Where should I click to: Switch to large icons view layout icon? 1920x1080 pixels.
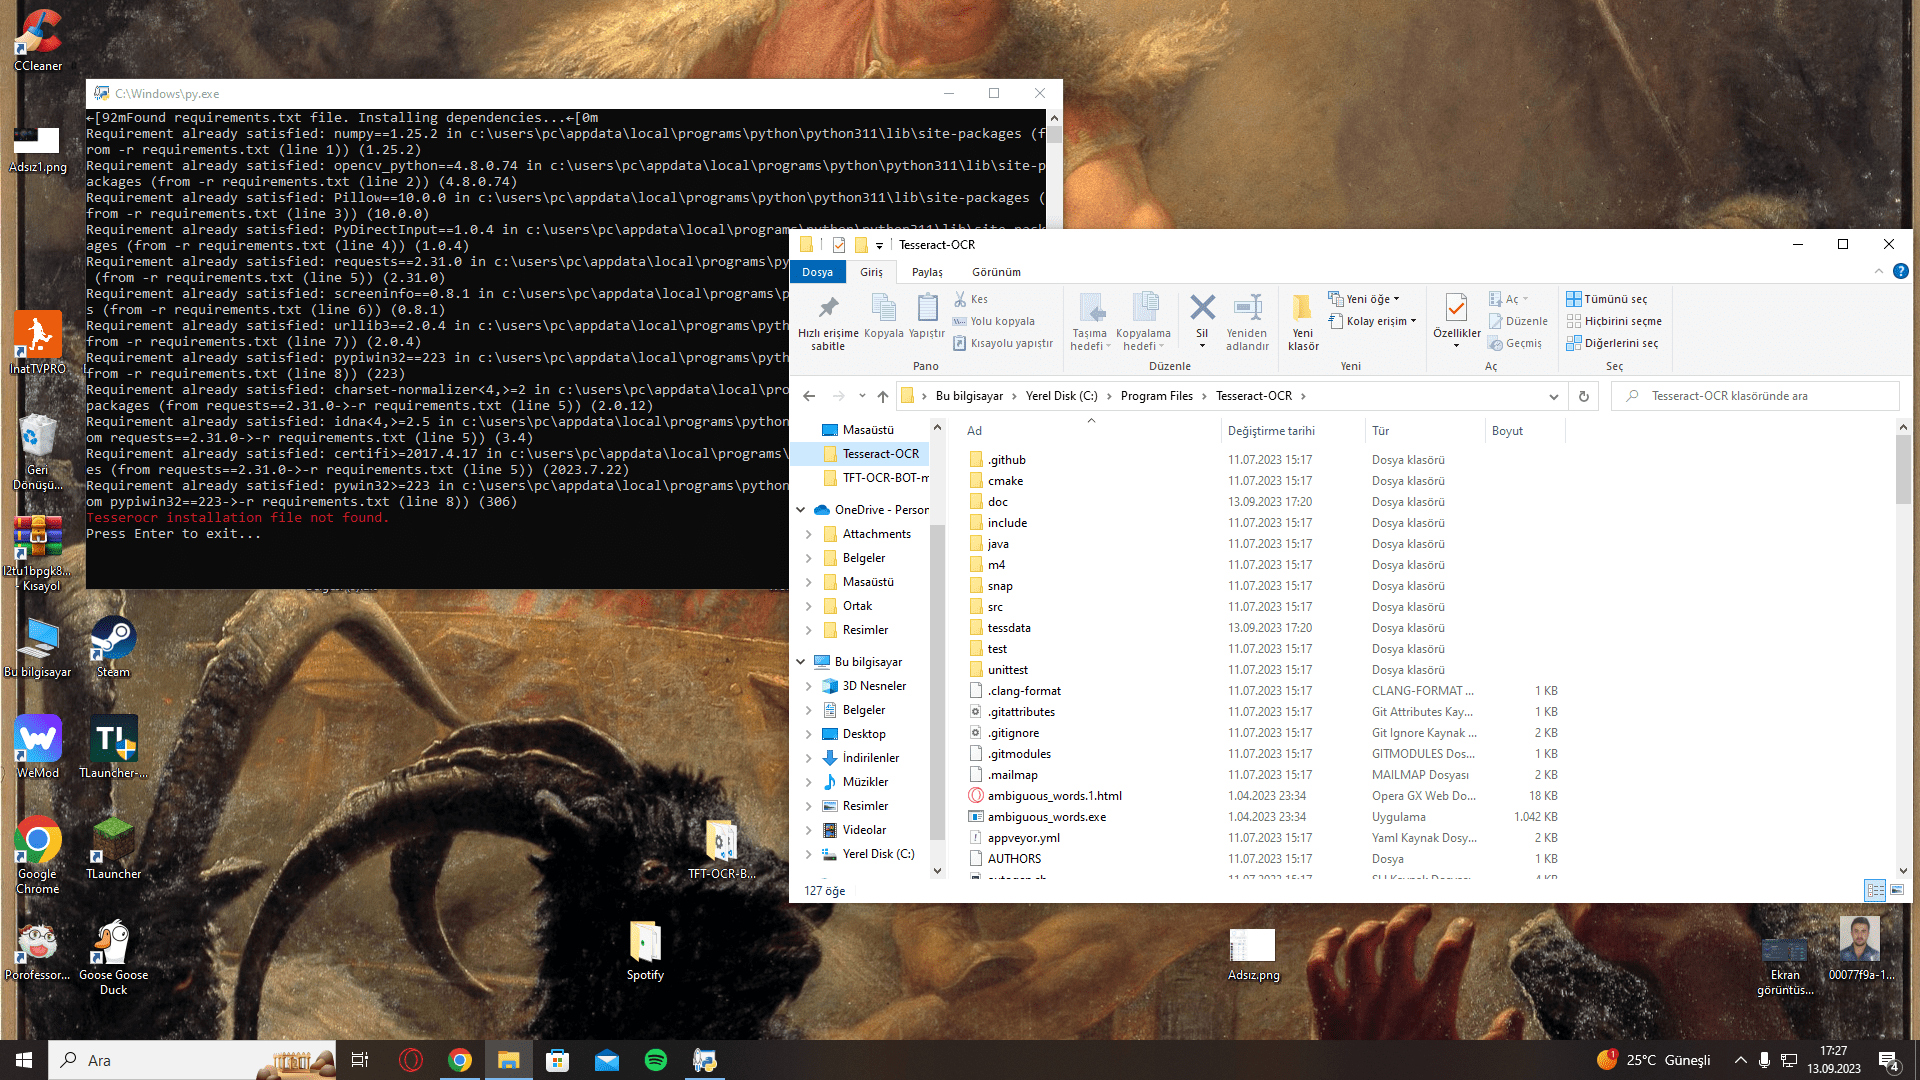[1897, 890]
